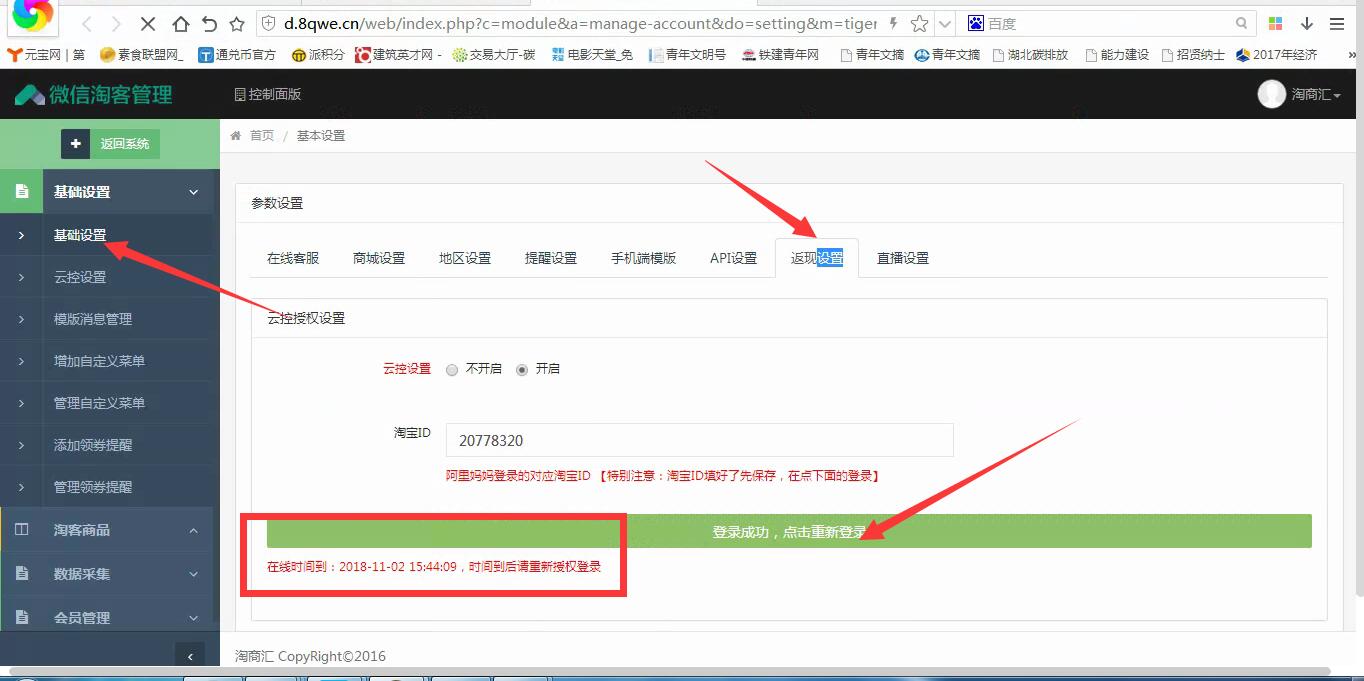Click the 淘商汇 user avatar

(1271, 94)
